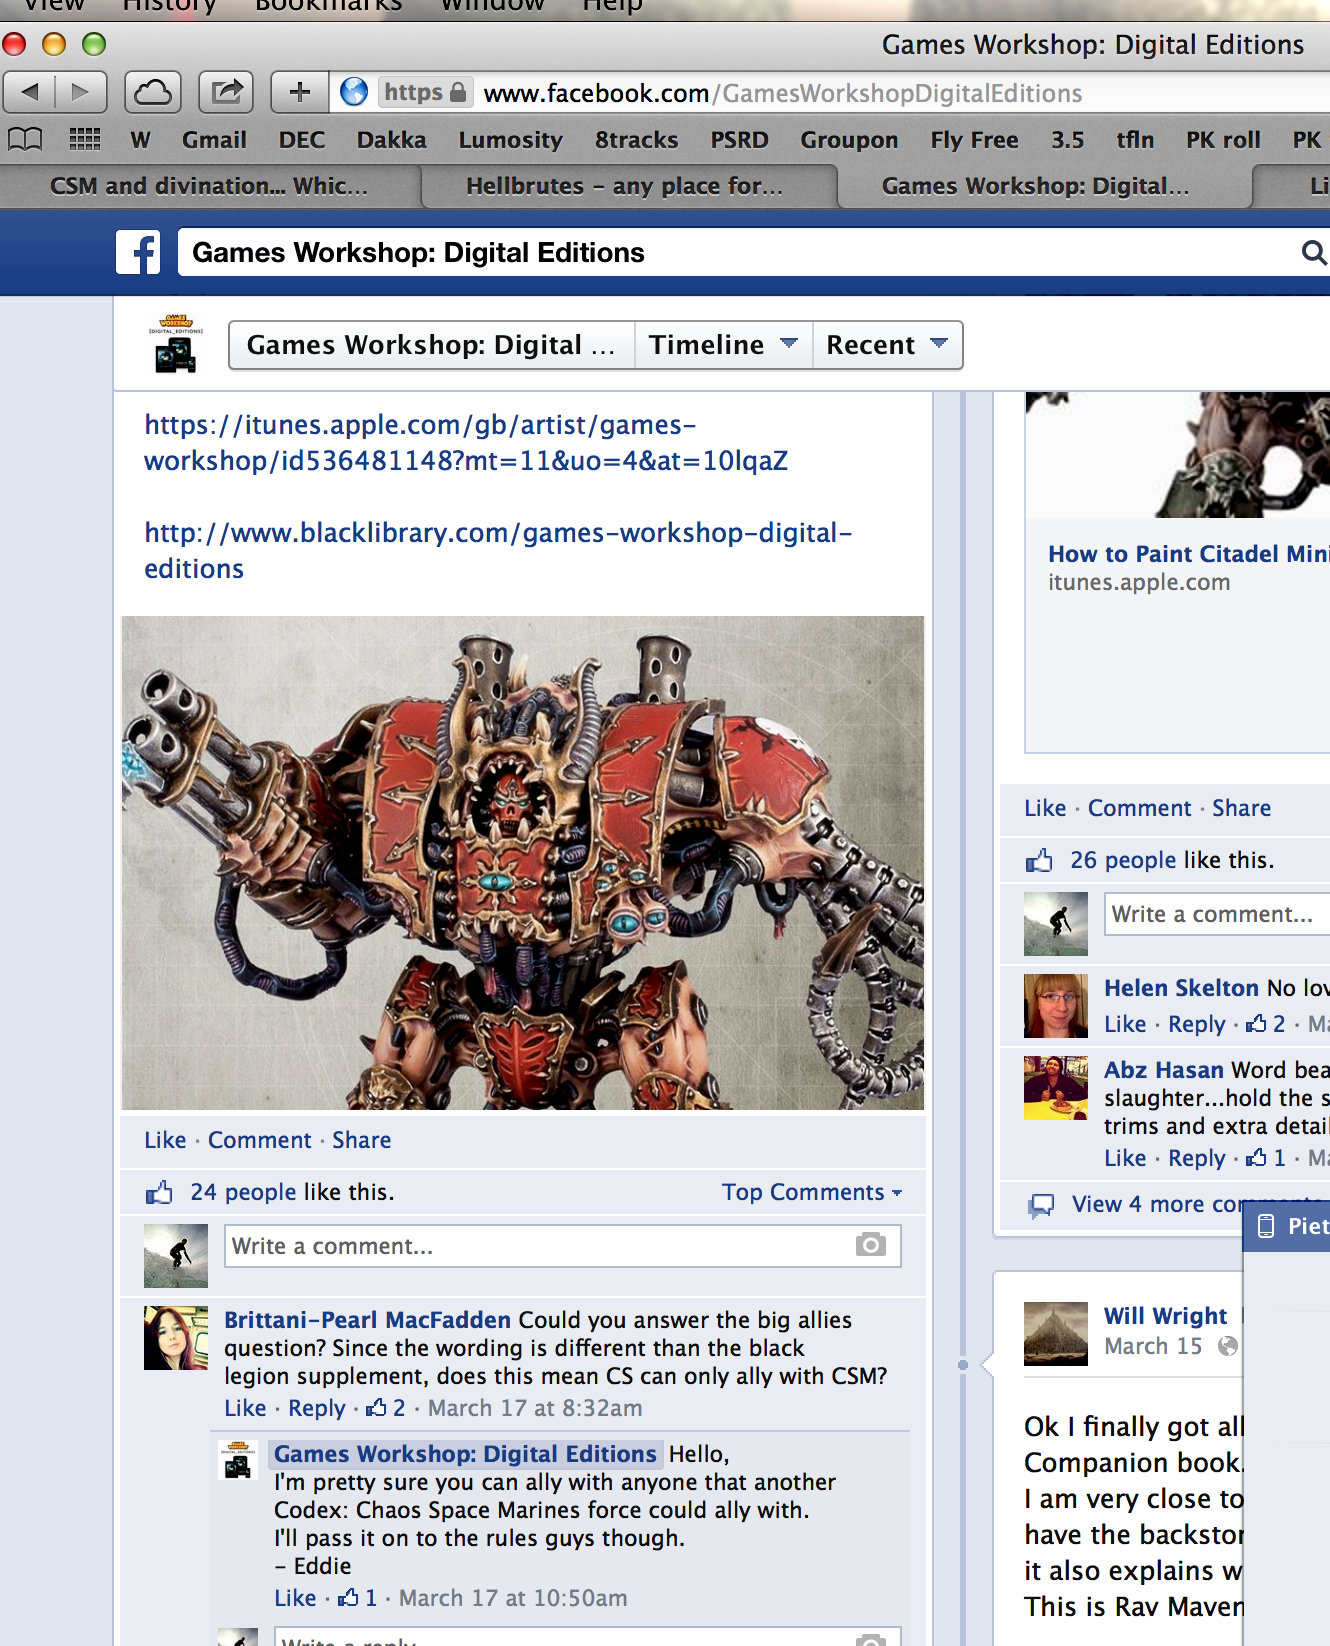Click the comments bubble icon near View 4 more

(1041, 1205)
